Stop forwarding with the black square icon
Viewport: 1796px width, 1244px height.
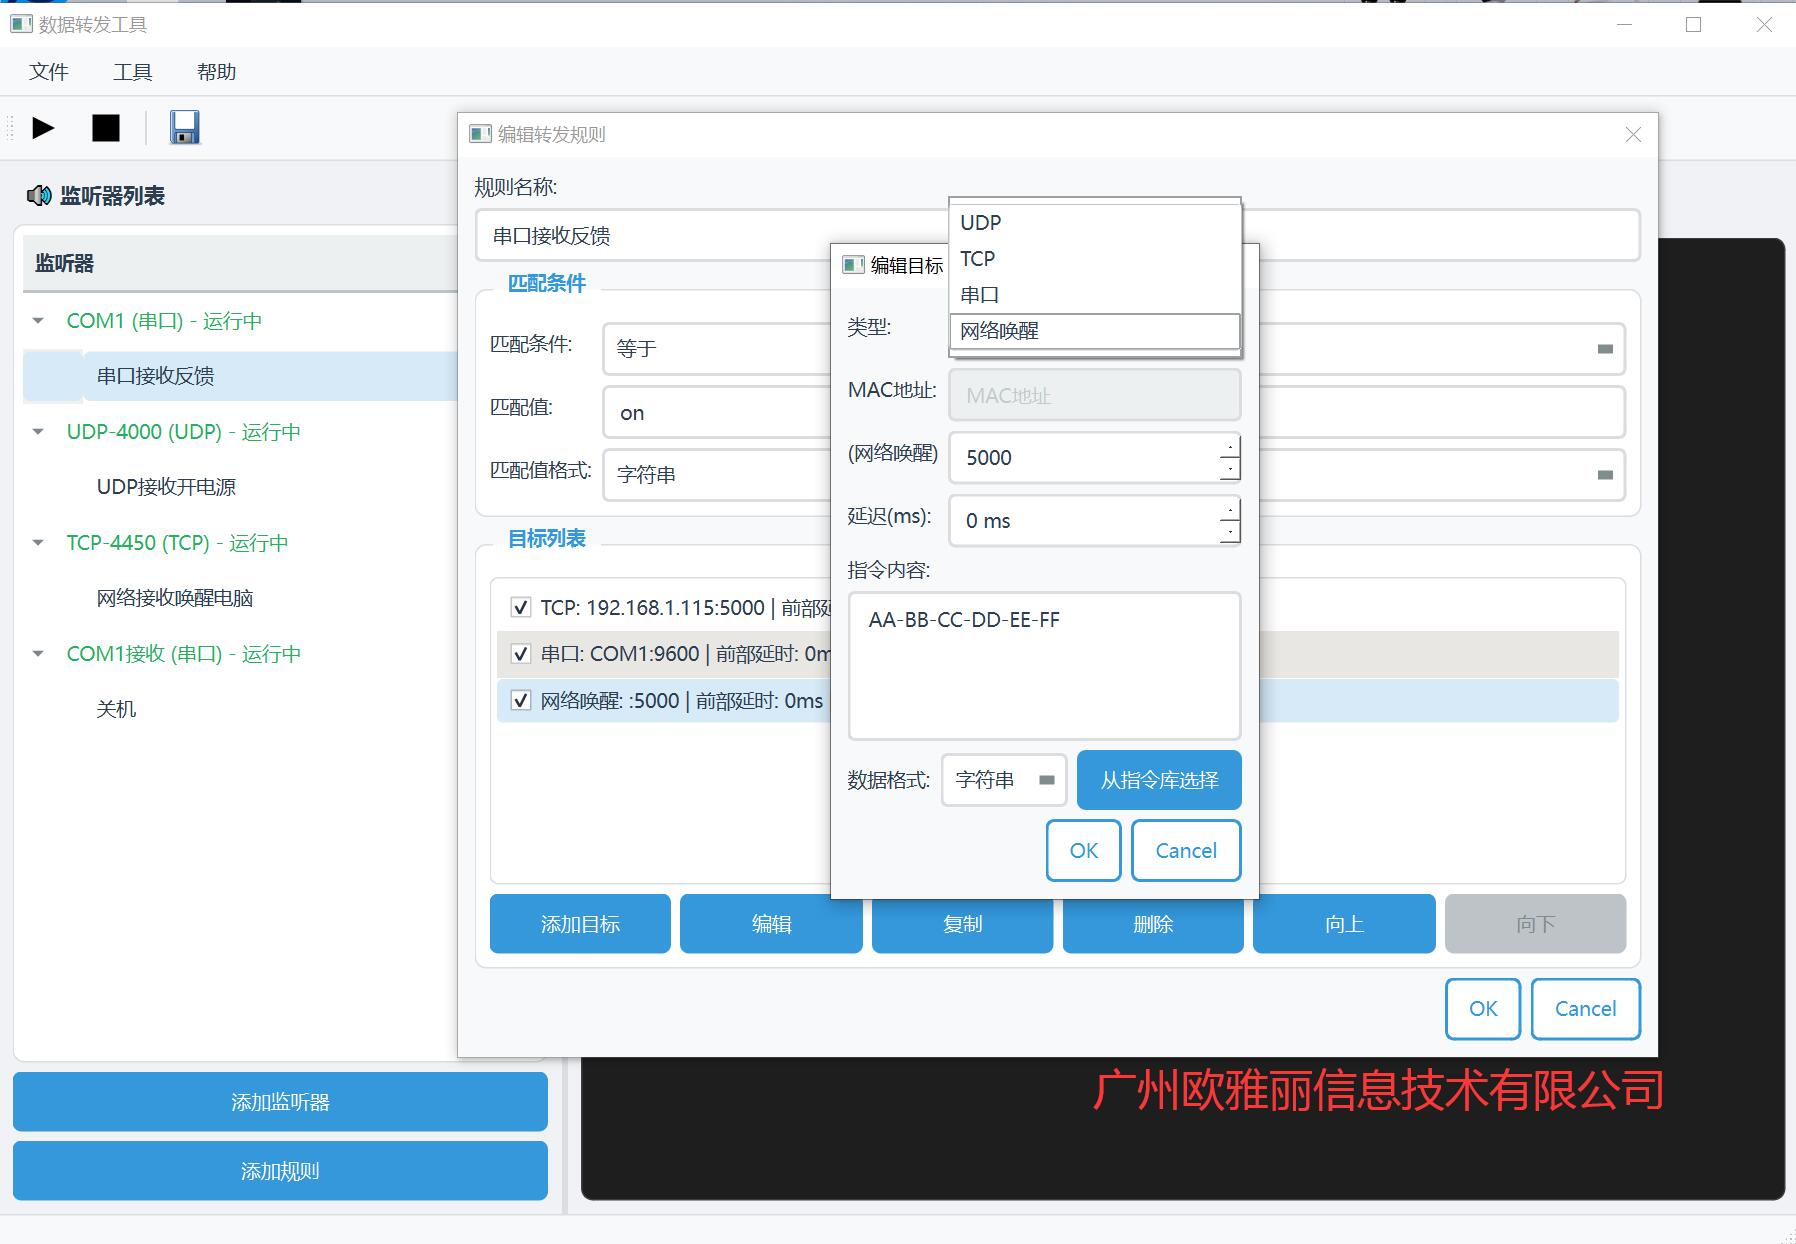[106, 128]
